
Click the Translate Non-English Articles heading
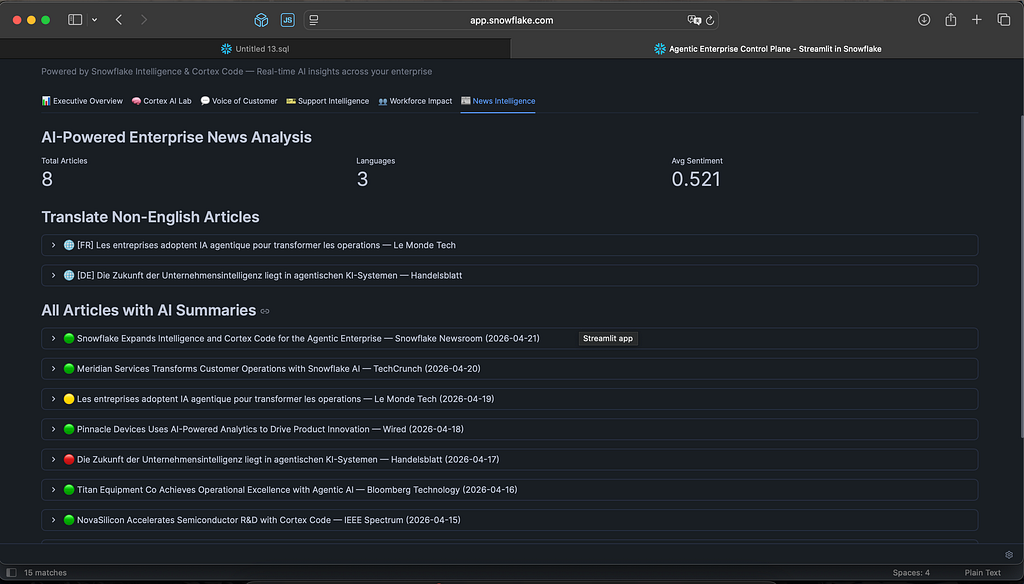coord(150,217)
